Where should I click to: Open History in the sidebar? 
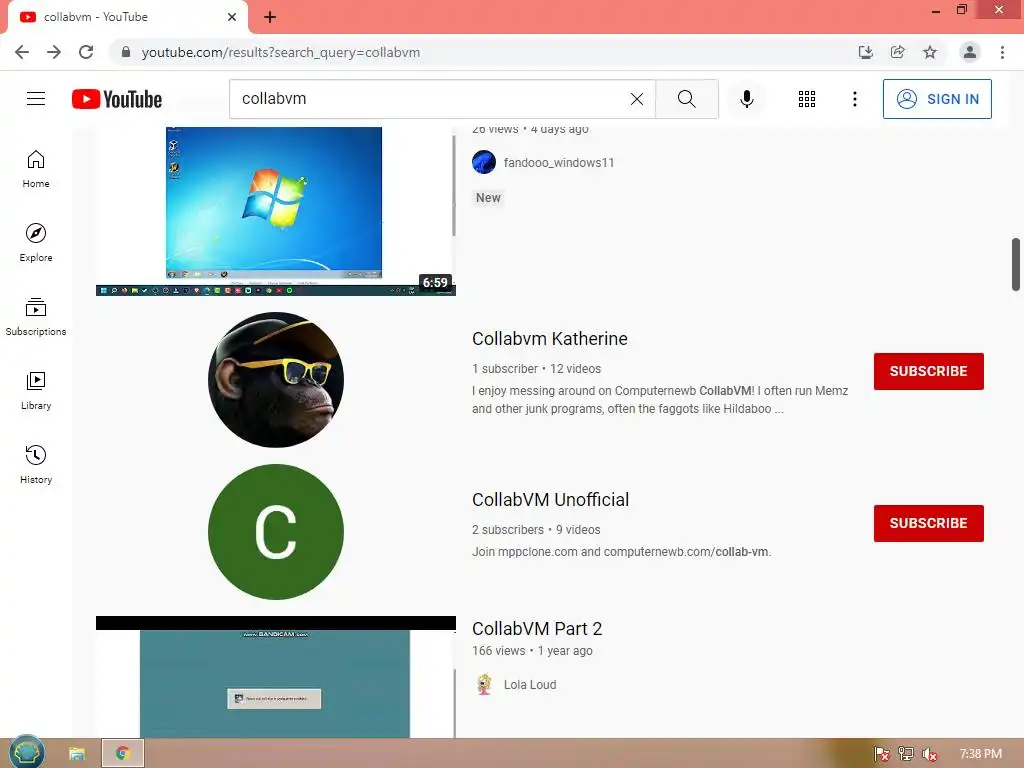36,464
